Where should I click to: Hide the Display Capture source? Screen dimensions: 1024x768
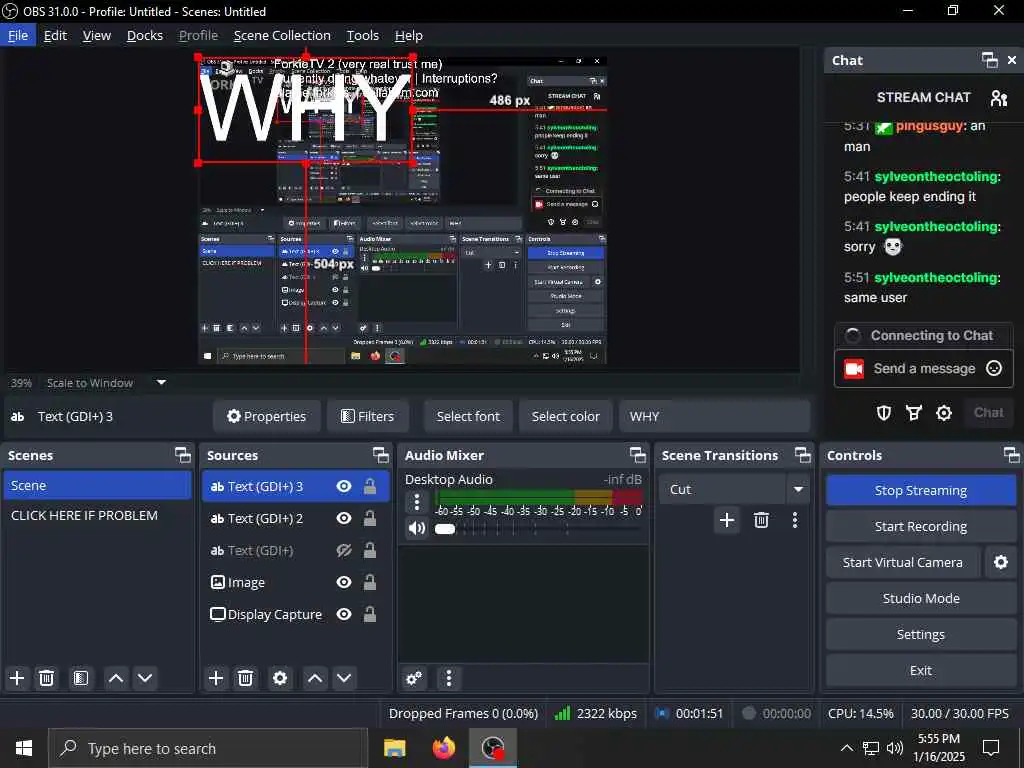tap(344, 615)
